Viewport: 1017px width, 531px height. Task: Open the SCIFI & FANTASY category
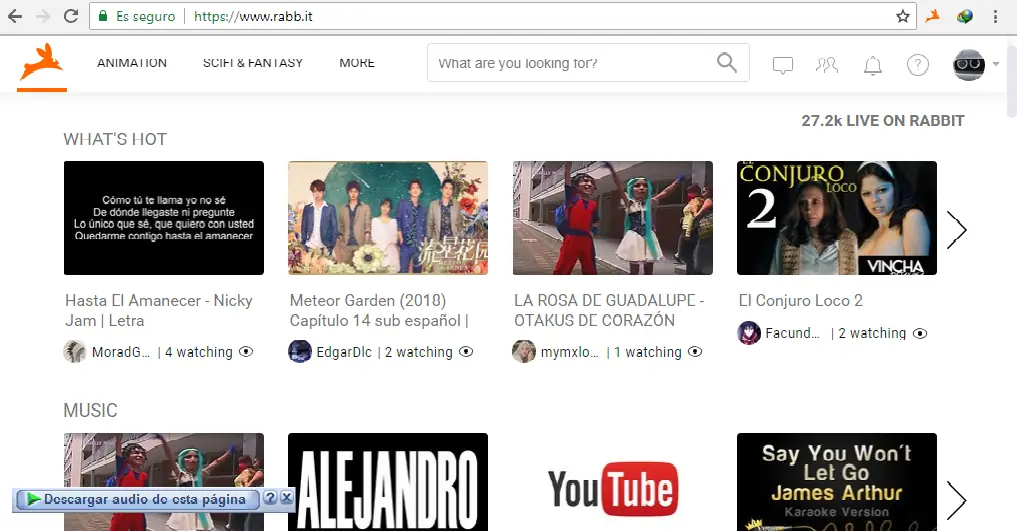pyautogui.click(x=253, y=63)
